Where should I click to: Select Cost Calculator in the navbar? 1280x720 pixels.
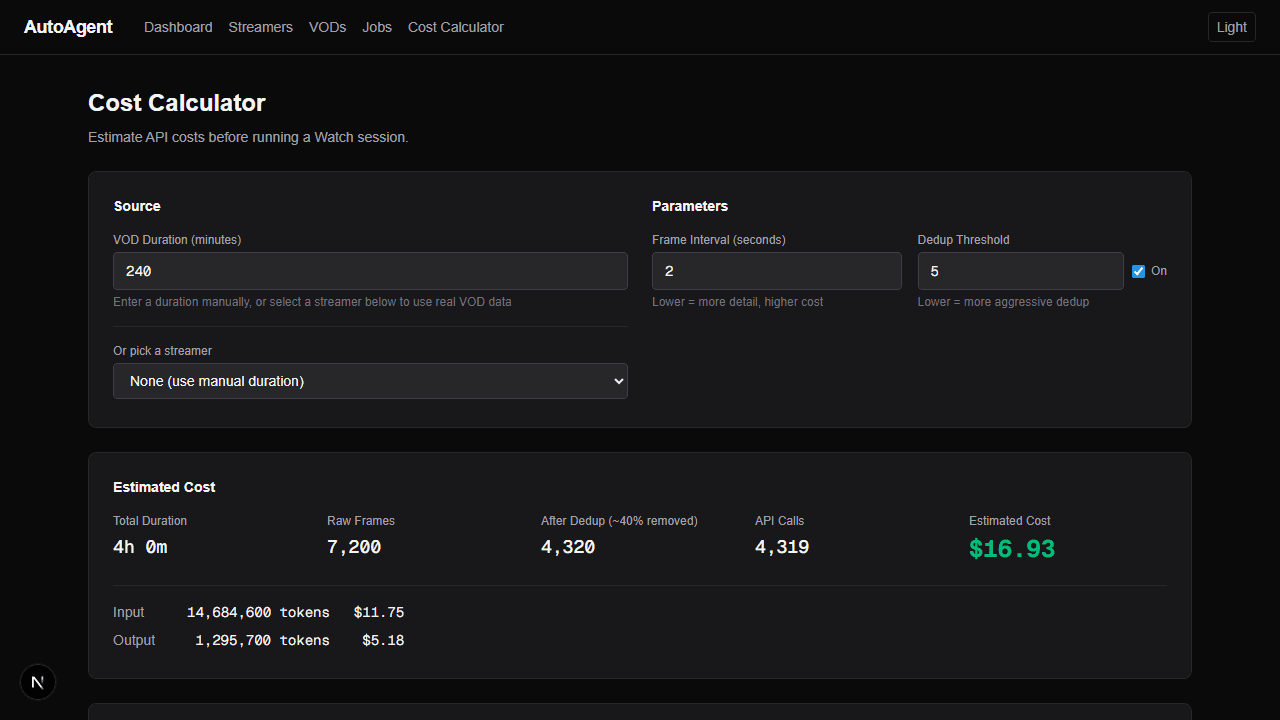[x=456, y=27]
